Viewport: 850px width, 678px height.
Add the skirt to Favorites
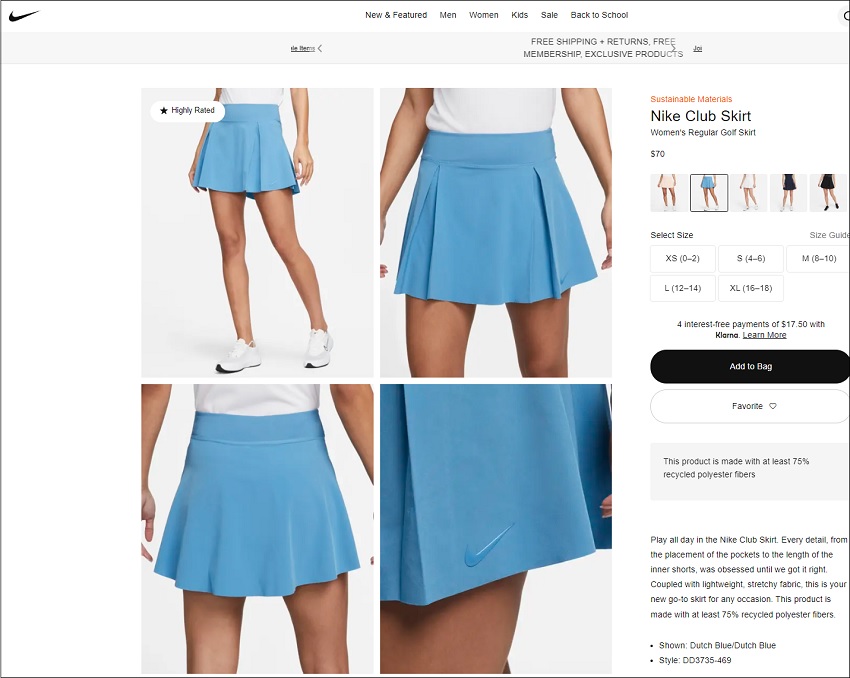750,406
